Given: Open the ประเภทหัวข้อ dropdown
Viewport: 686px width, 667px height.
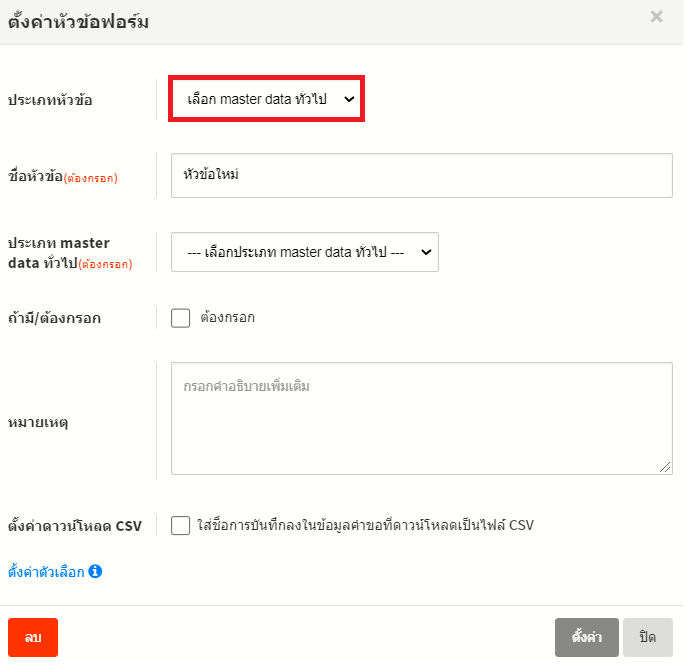Looking at the screenshot, I should (266, 99).
